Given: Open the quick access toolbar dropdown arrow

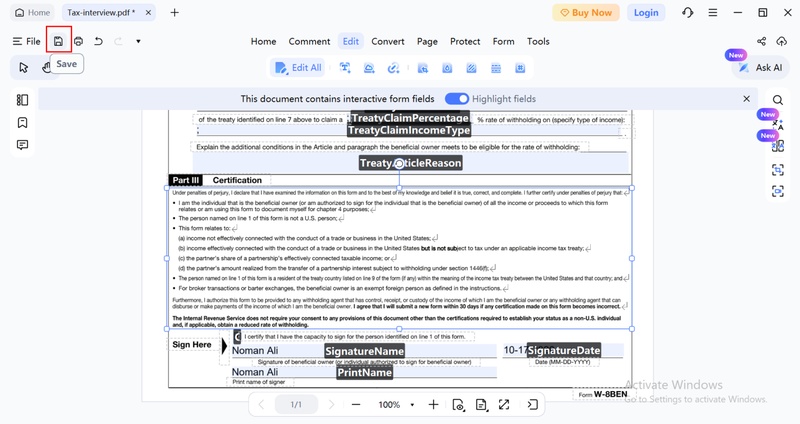Looking at the screenshot, I should [138, 41].
